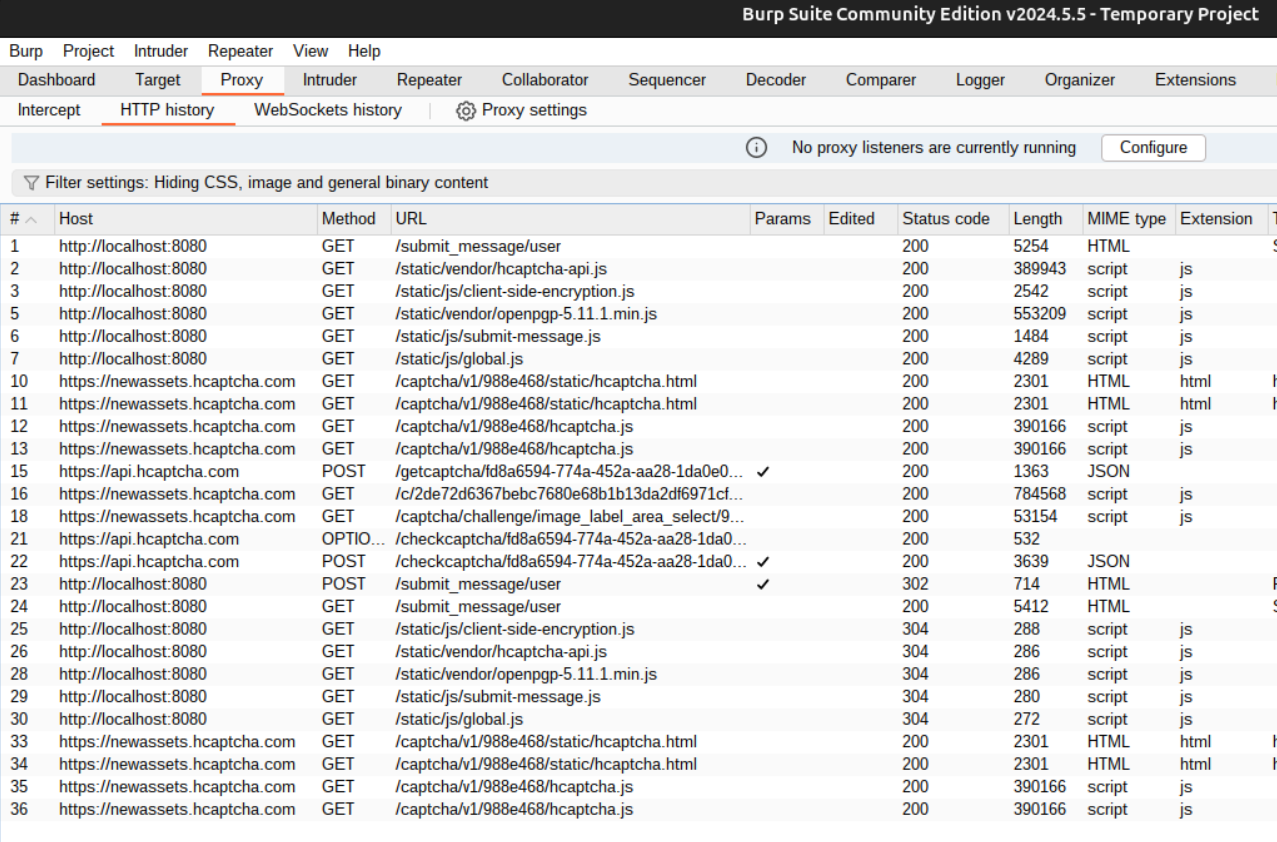Image resolution: width=1277 pixels, height=842 pixels.
Task: Open the filter settings bar
Action: (x=644, y=183)
